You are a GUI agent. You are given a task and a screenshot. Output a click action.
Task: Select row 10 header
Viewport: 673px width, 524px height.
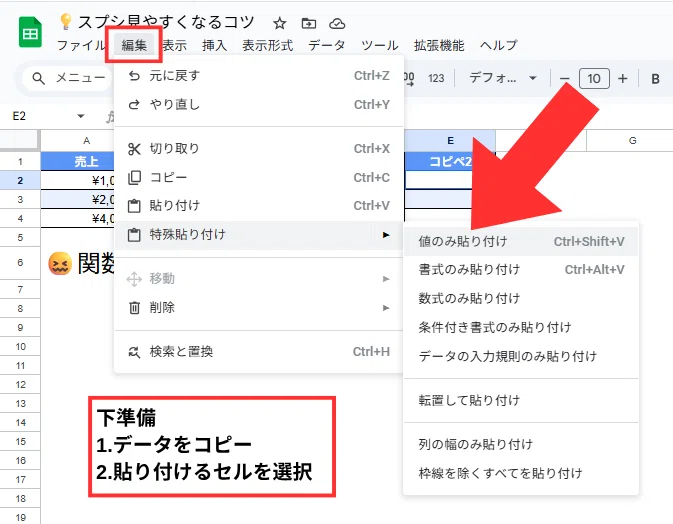click(20, 346)
